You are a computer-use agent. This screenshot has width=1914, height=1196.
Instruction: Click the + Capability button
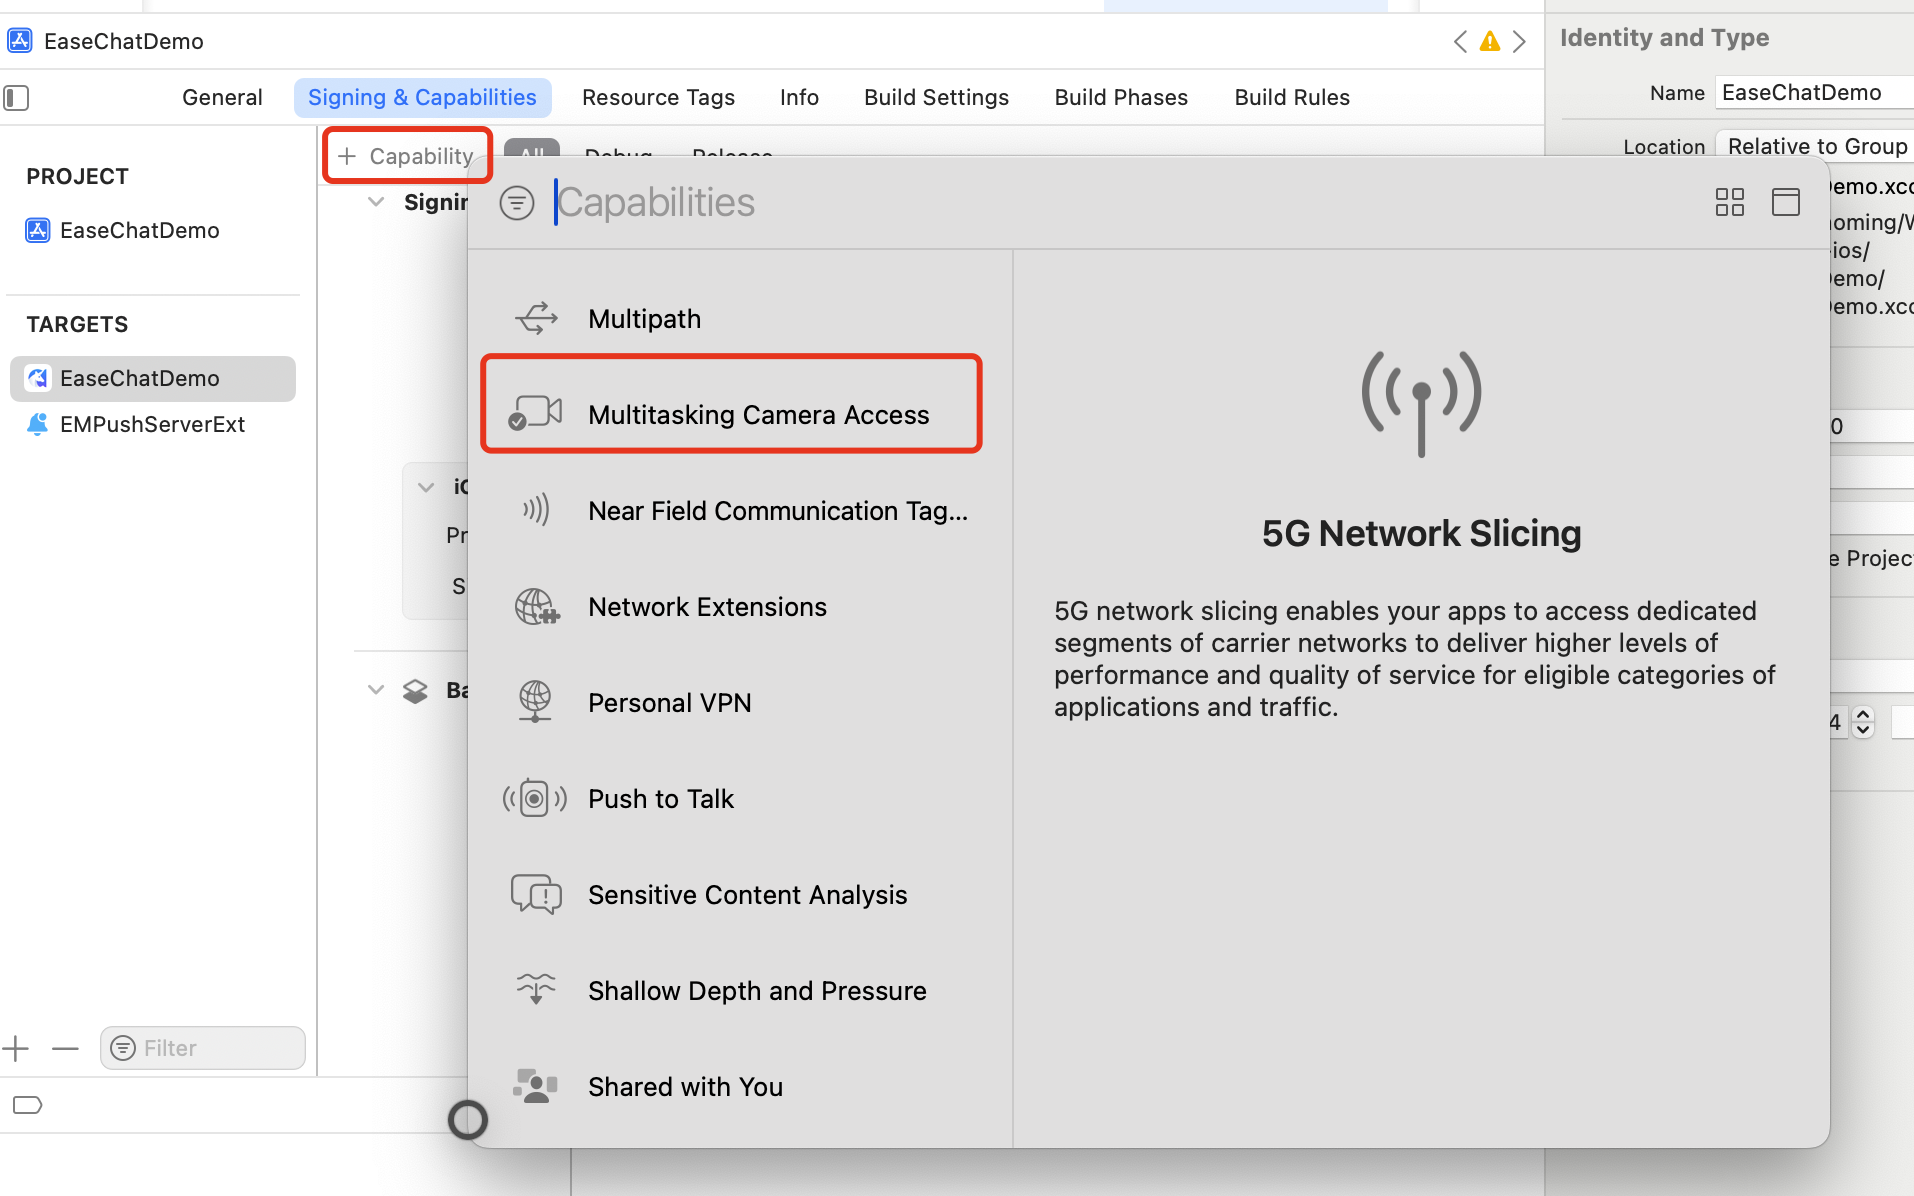coord(407,156)
